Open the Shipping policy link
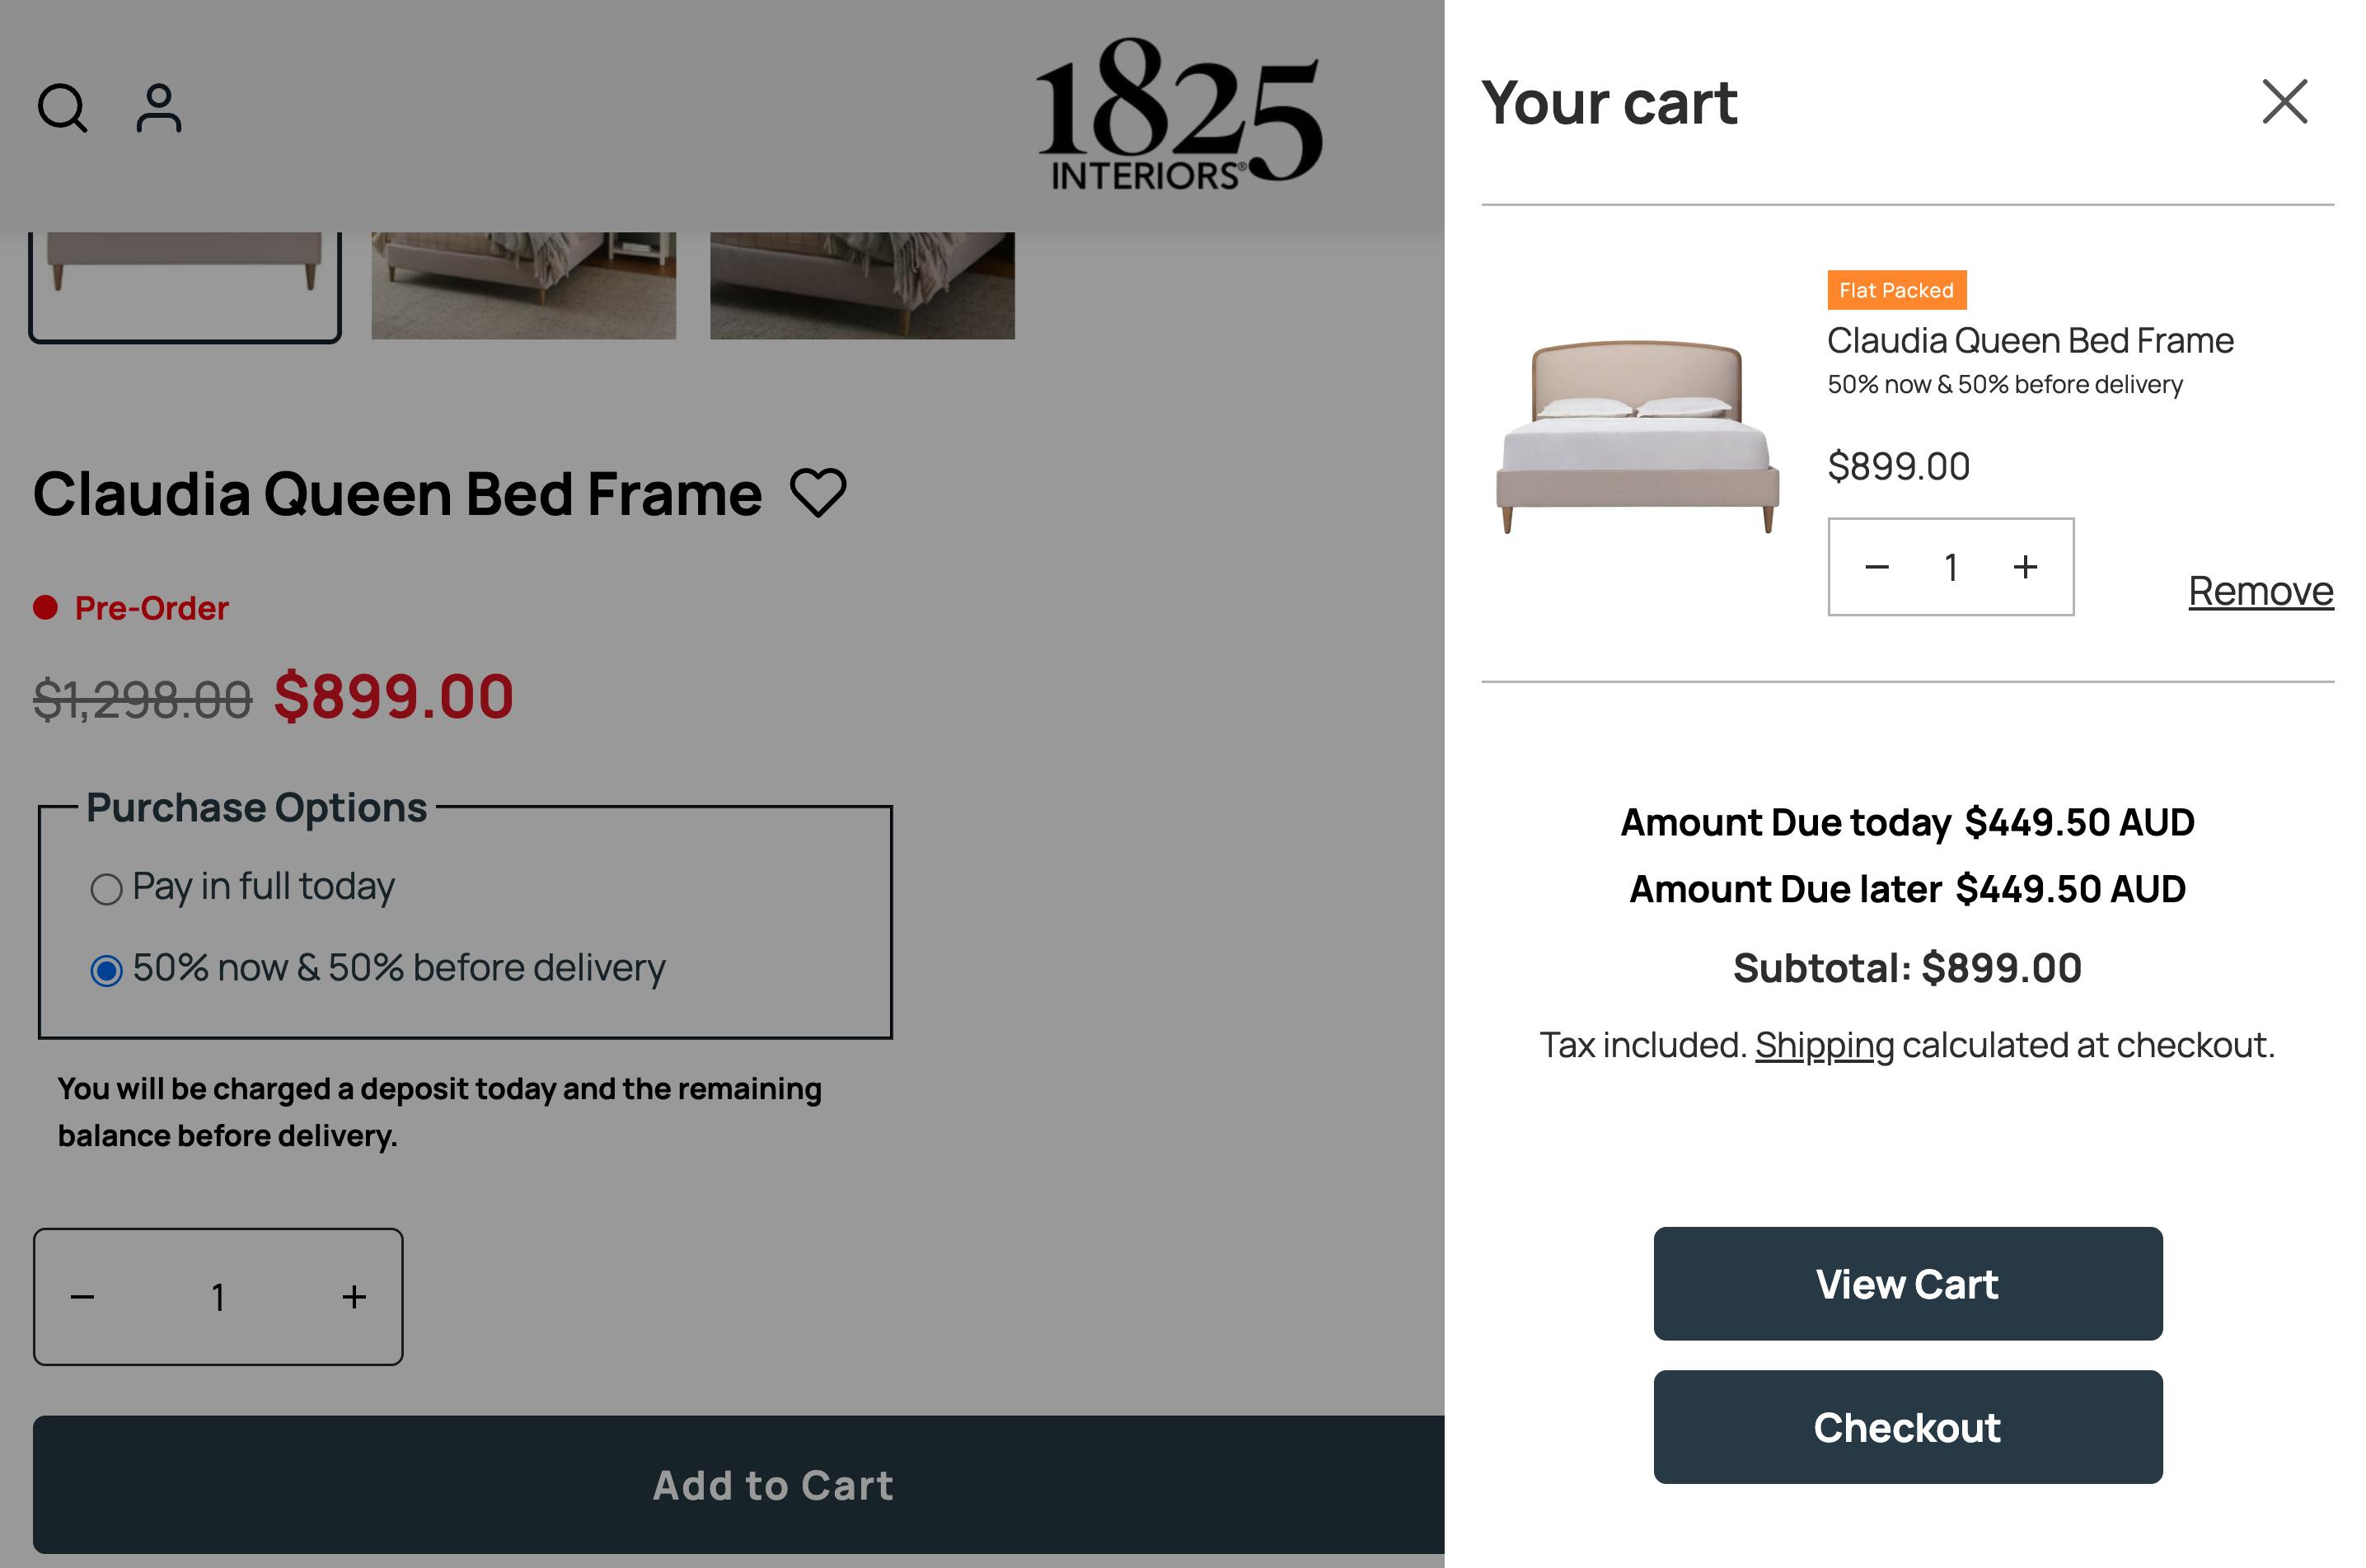 pyautogui.click(x=1824, y=1045)
